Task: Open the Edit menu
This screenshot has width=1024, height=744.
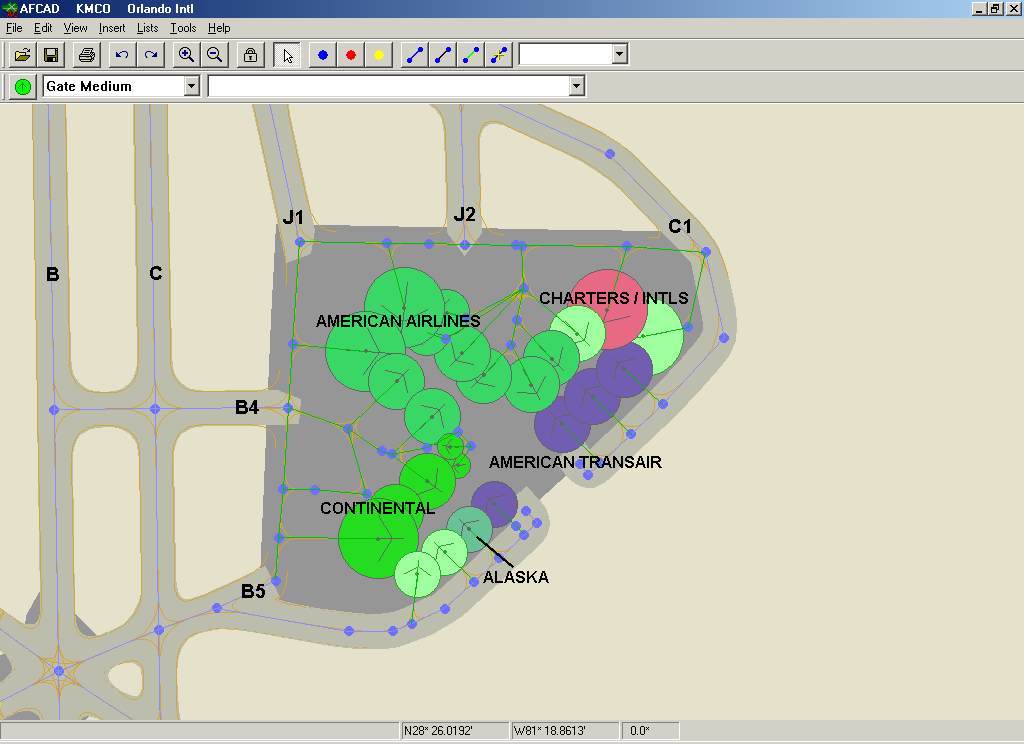Action: point(43,28)
